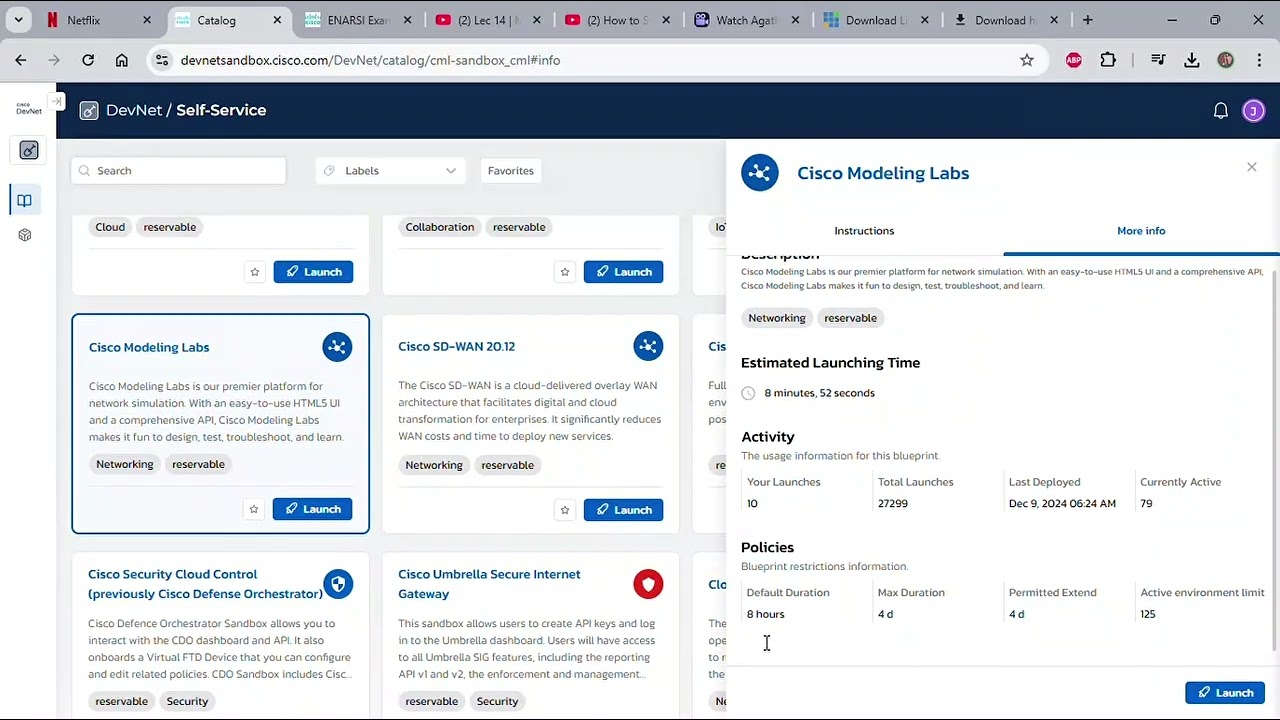Image resolution: width=1280 pixels, height=720 pixels.
Task: Open the browser media control icon
Action: point(1158,60)
